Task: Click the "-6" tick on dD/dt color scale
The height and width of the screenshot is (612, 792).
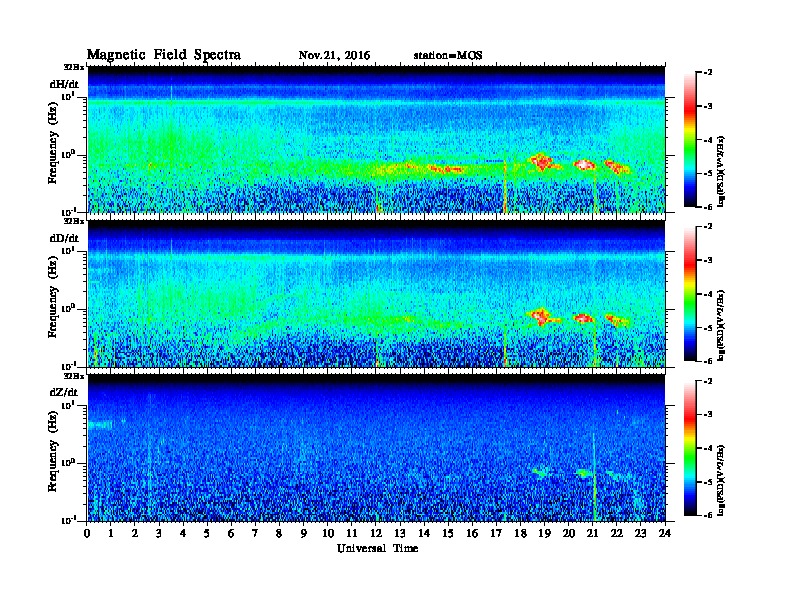Action: [707, 361]
